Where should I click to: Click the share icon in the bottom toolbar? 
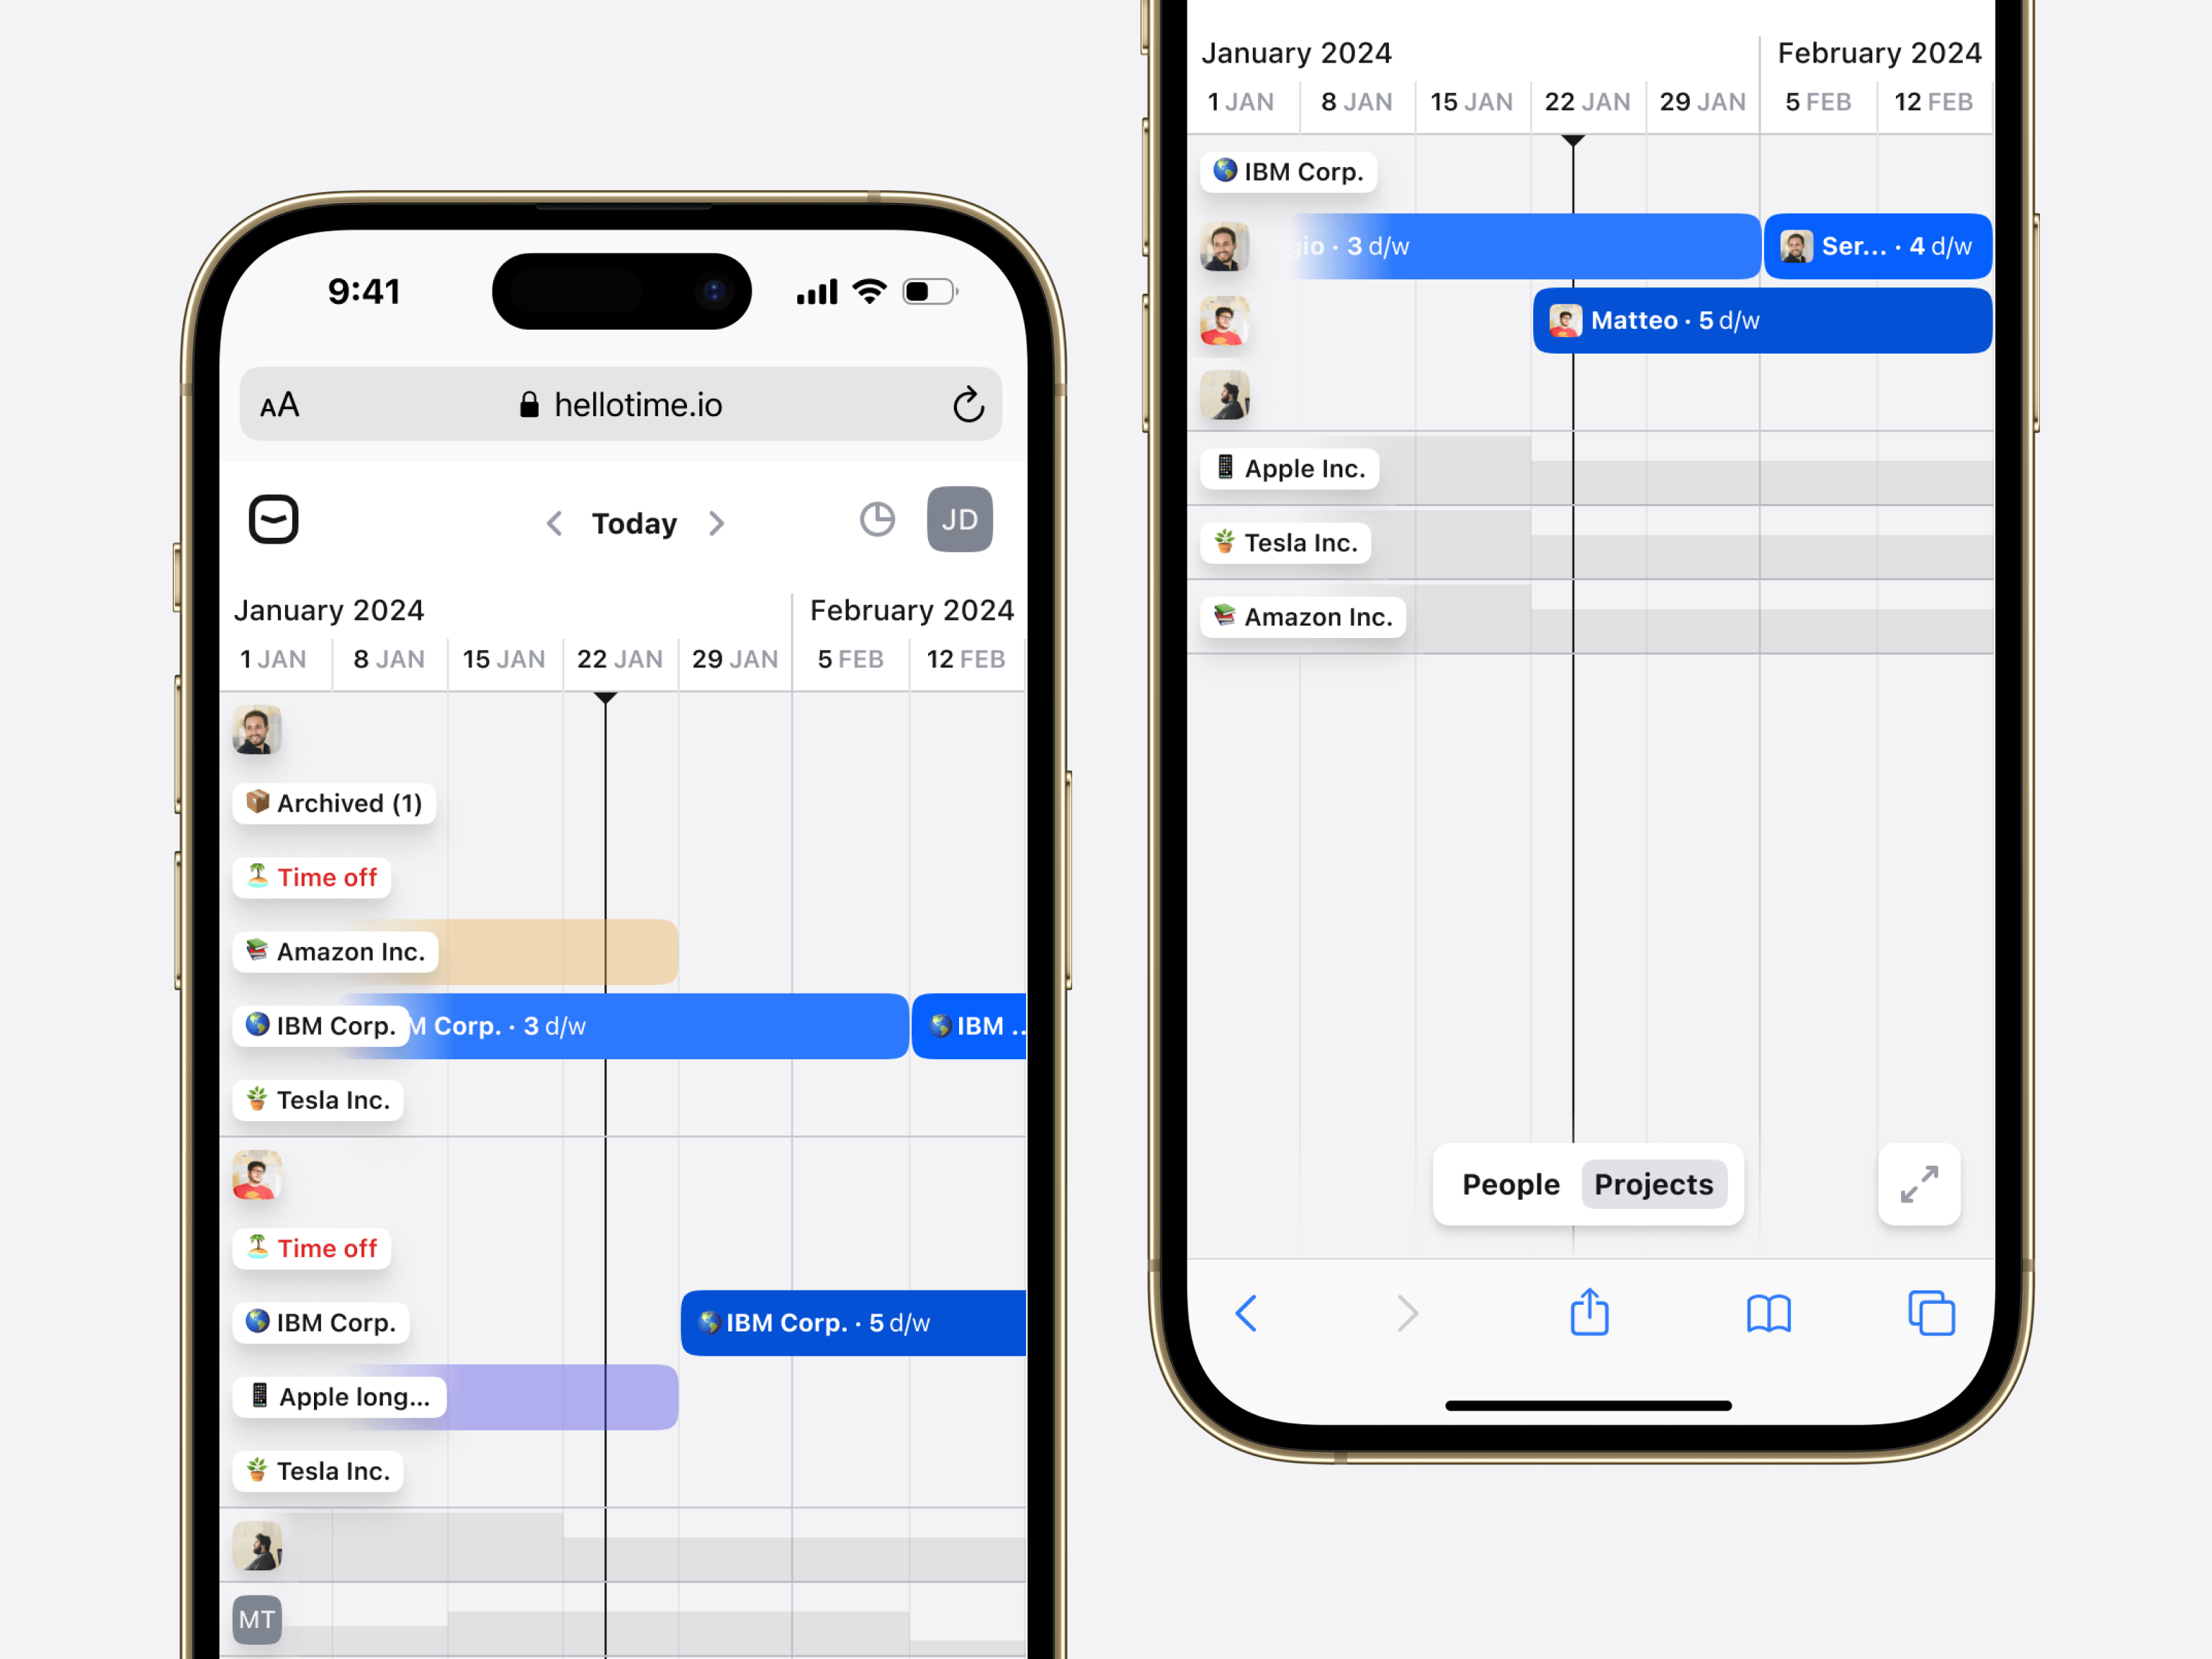click(x=1588, y=1310)
